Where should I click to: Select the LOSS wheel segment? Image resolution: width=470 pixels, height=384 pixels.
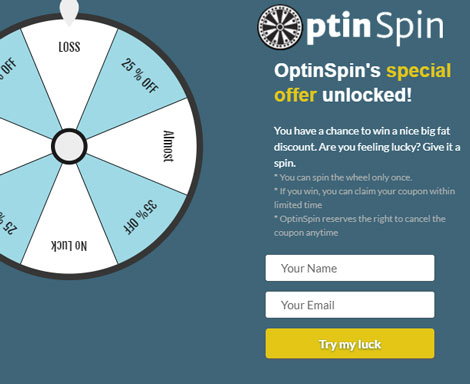[69, 67]
